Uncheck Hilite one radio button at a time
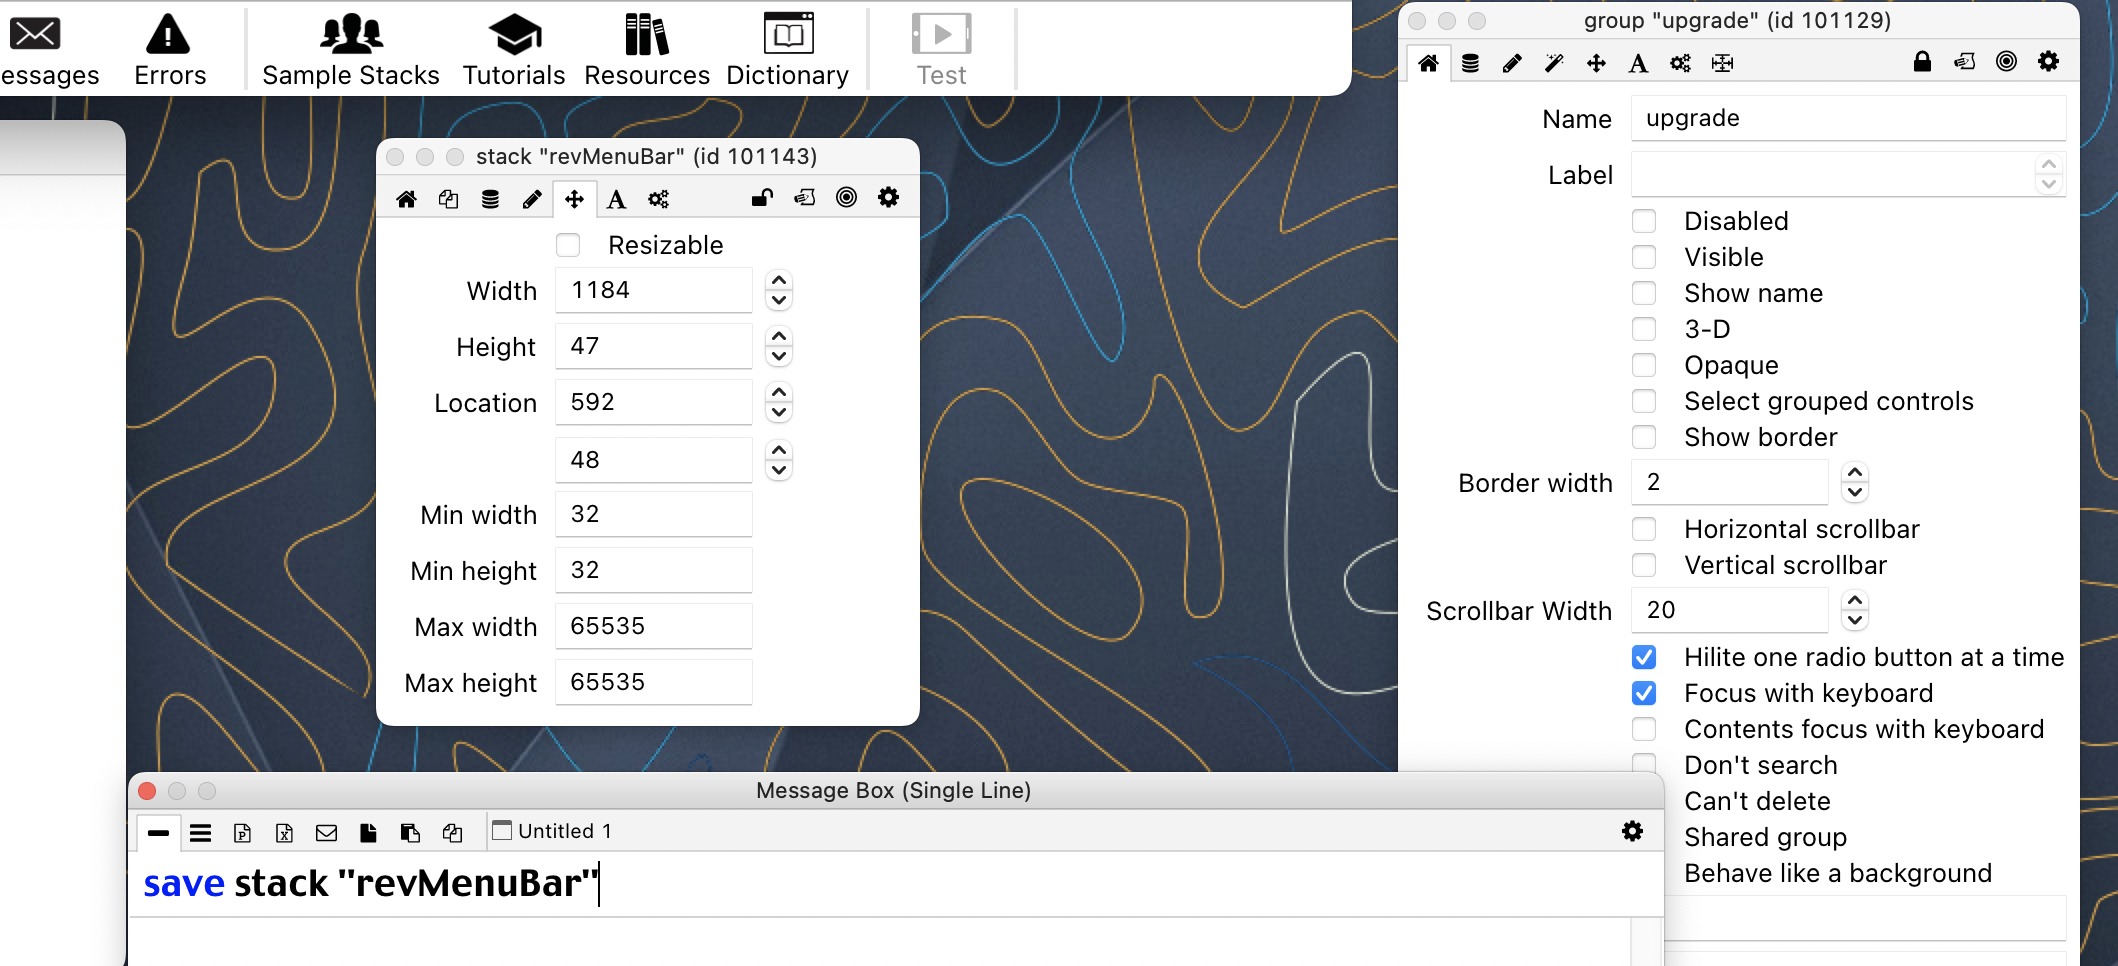This screenshot has height=966, width=2118. pyautogui.click(x=1644, y=657)
